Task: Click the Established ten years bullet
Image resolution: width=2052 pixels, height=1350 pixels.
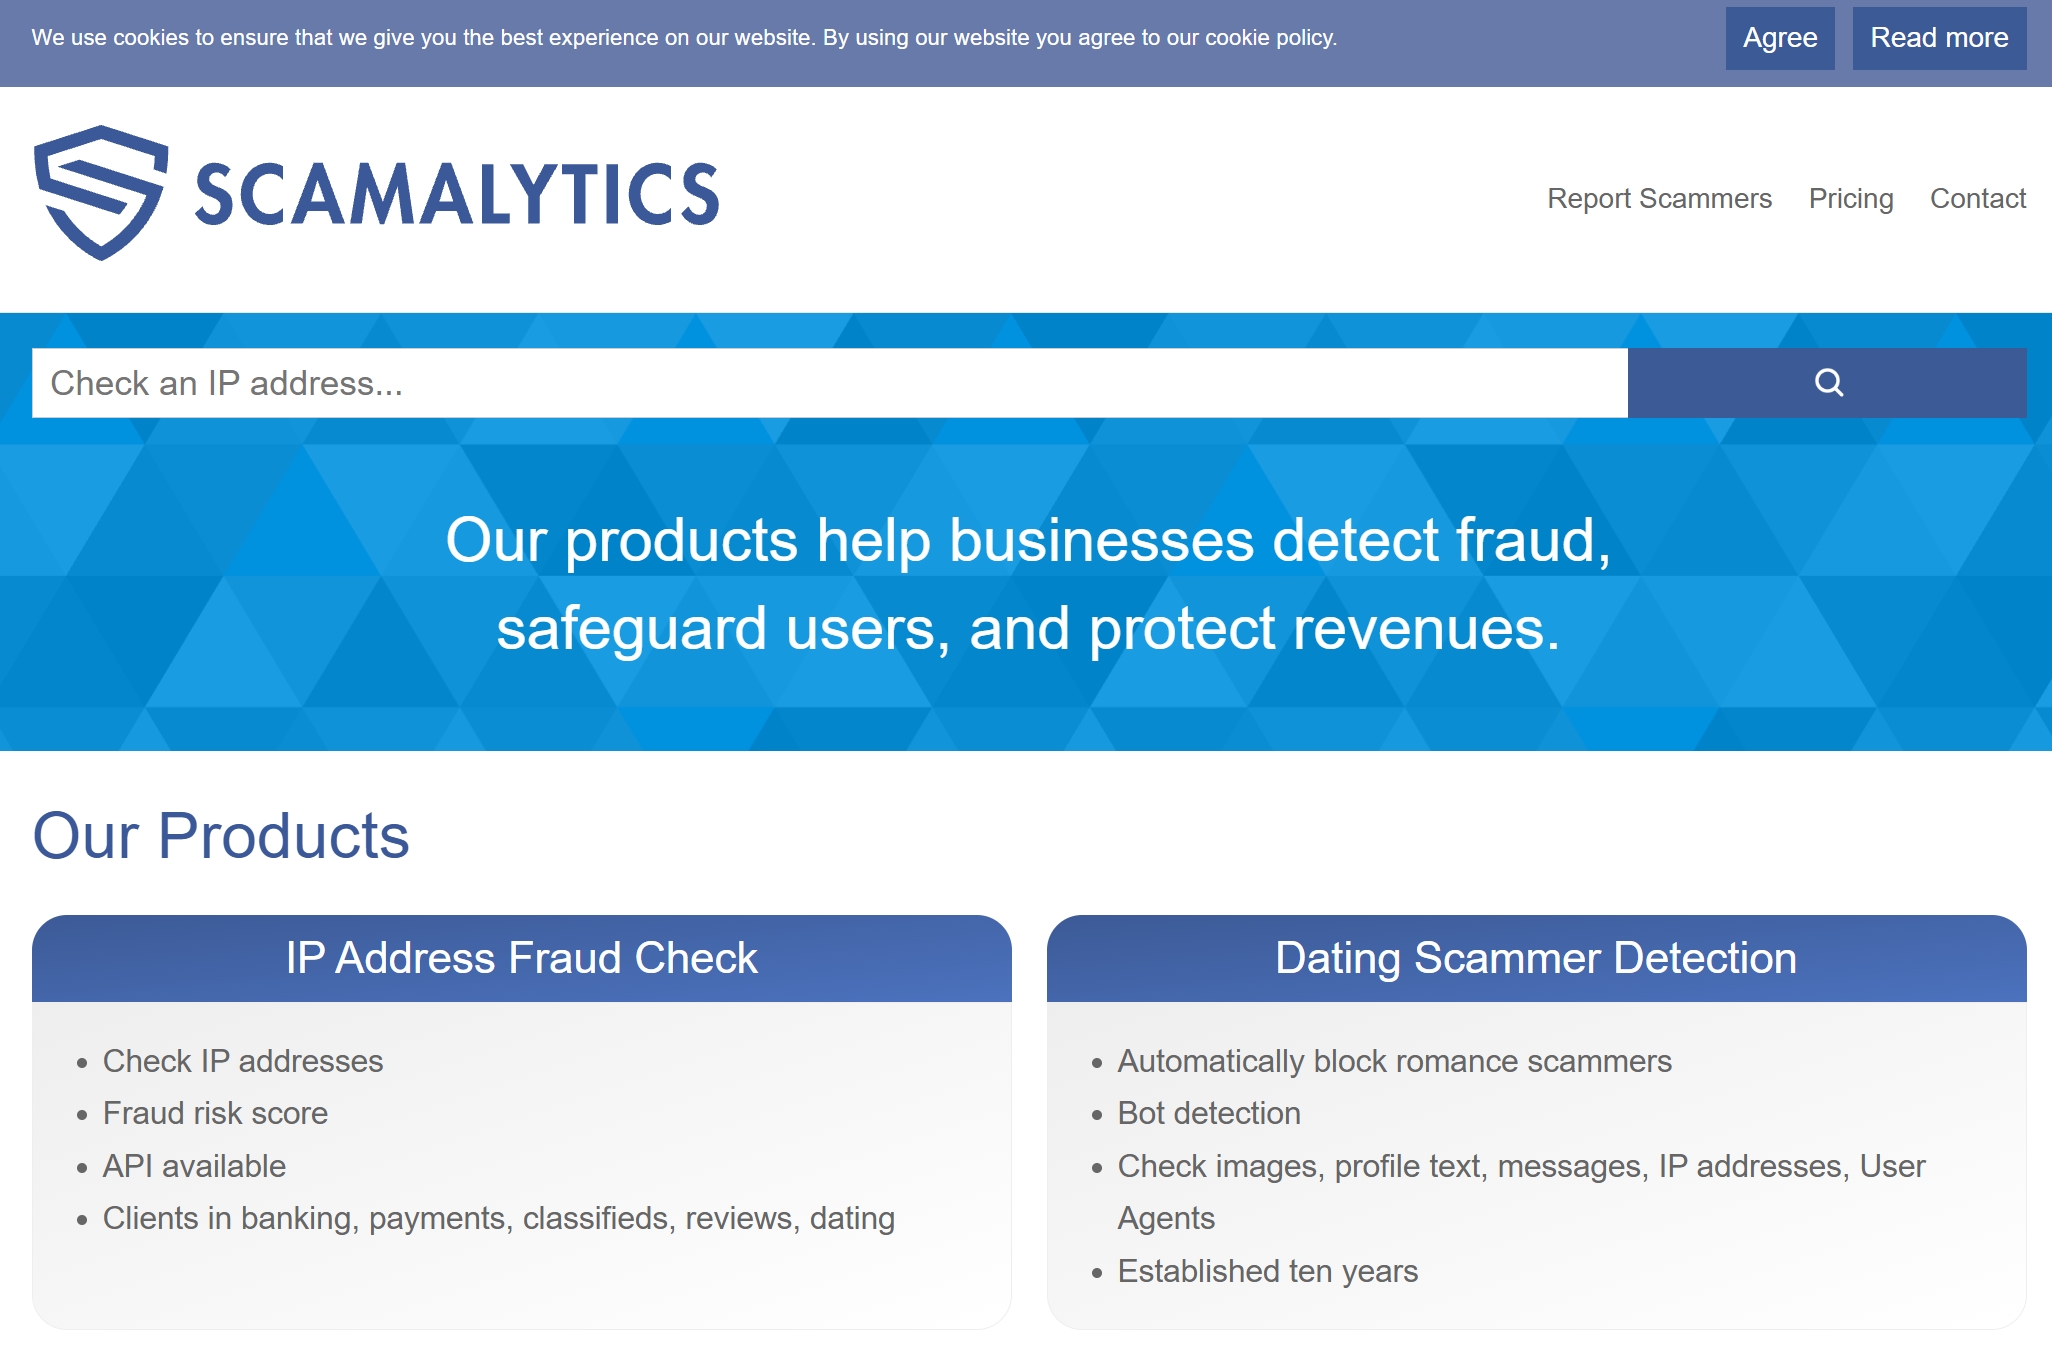Action: (x=1267, y=1271)
